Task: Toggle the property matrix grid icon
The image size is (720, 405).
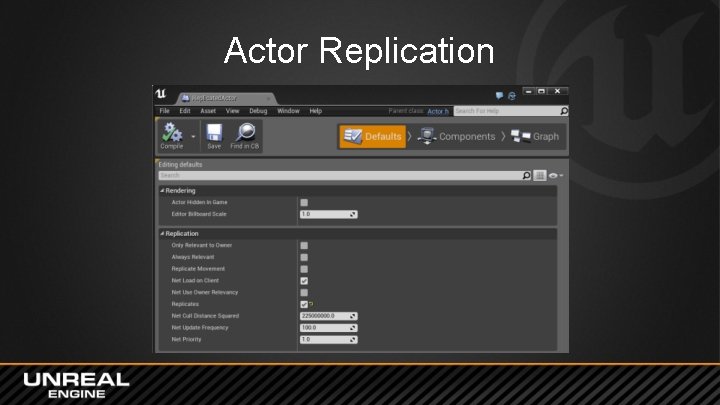Action: pos(540,175)
